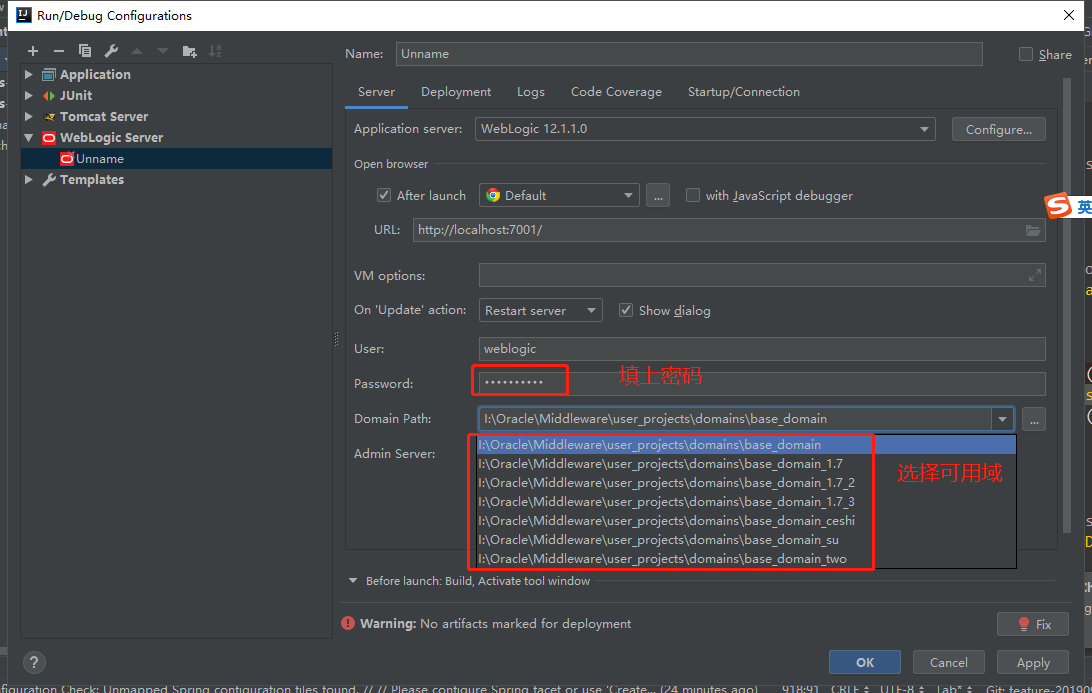Collapse the WebLogic Server tree node
This screenshot has height=693, width=1092.
tap(29, 137)
